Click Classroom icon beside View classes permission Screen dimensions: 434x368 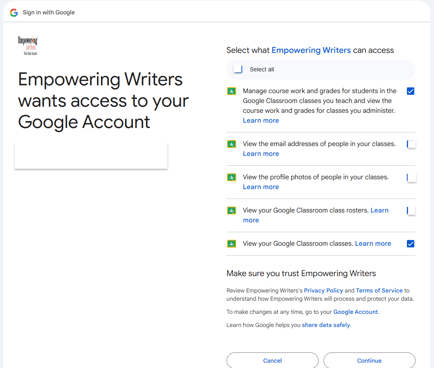(231, 244)
